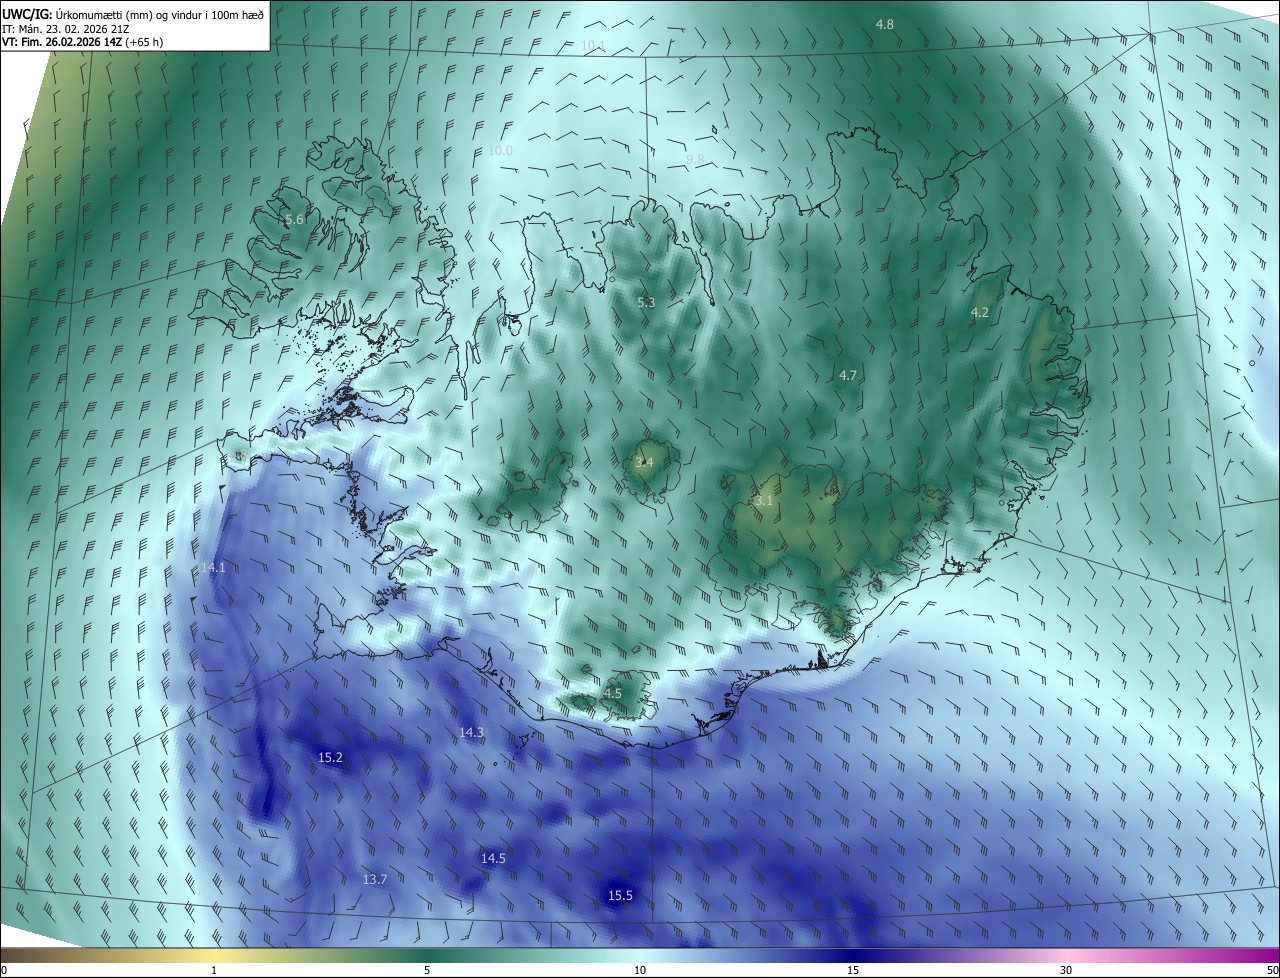
Task: Click the map value label 10.0
Action: tap(500, 151)
